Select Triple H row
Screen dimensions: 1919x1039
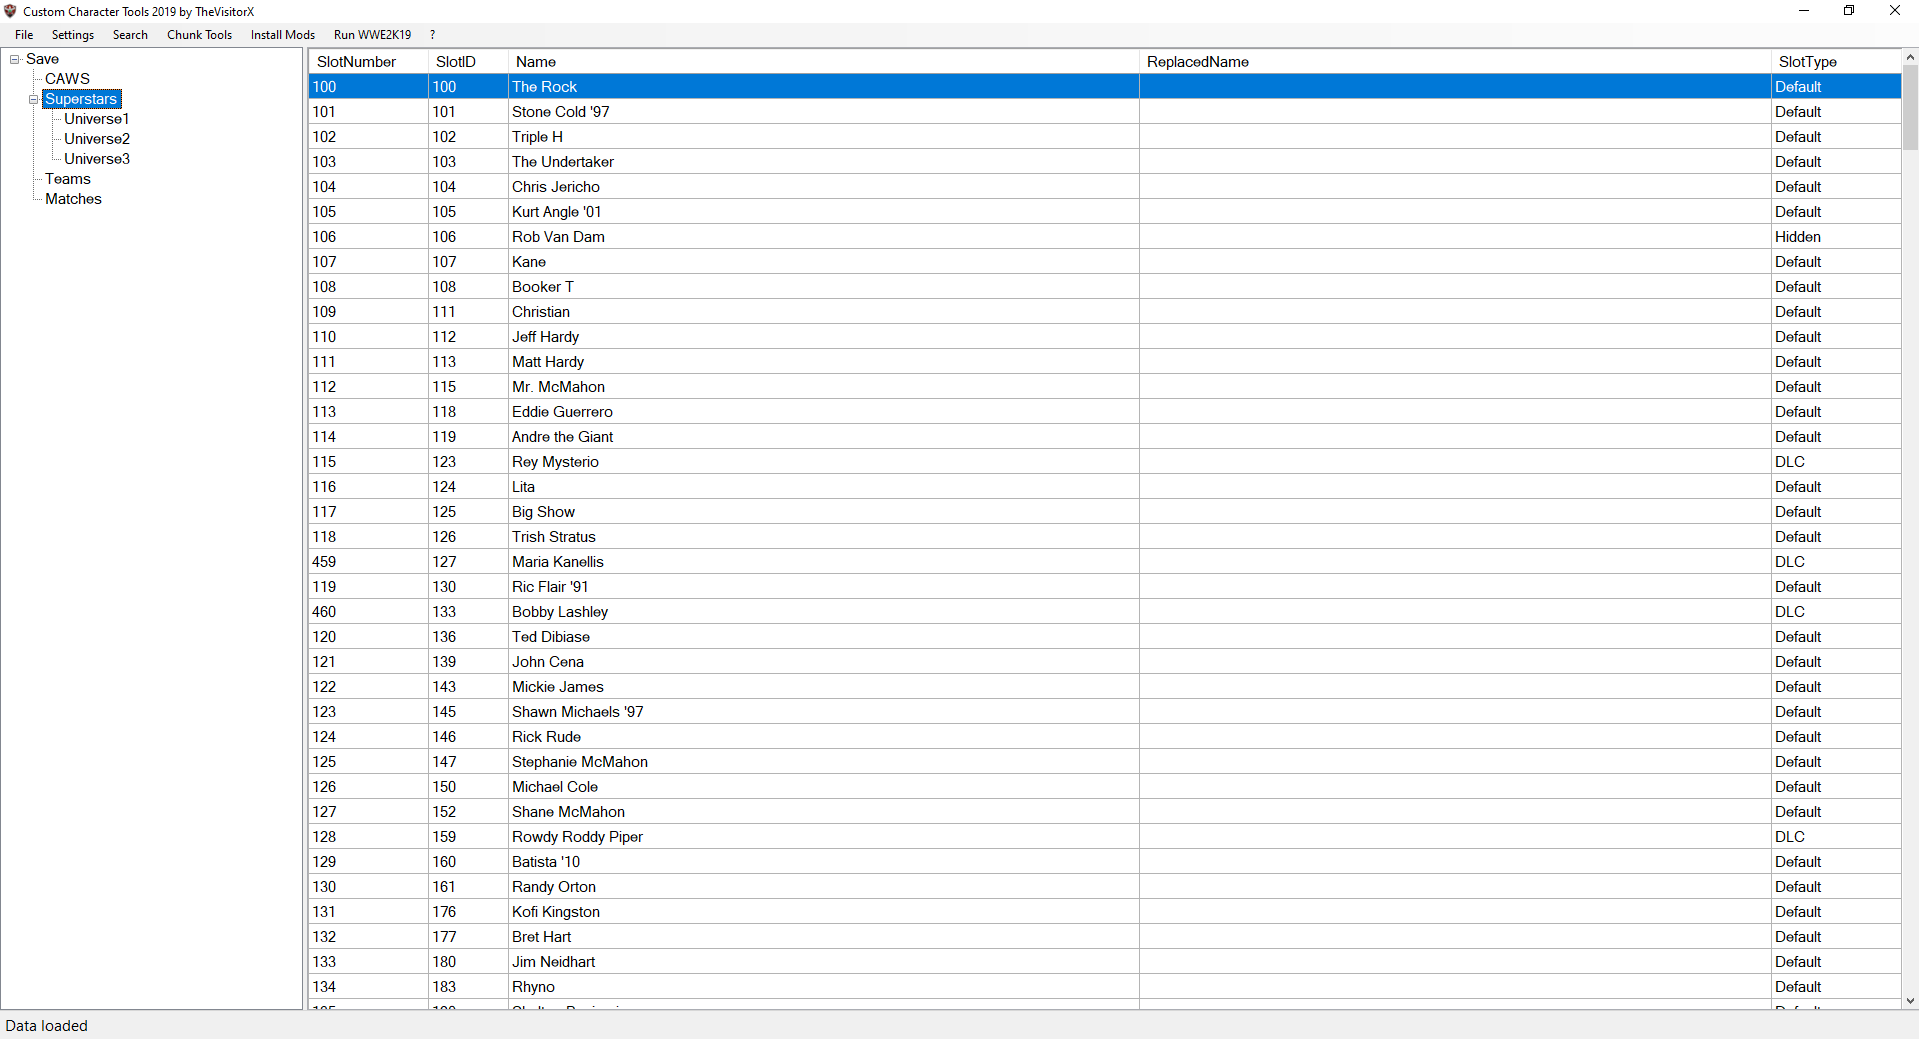point(1104,137)
